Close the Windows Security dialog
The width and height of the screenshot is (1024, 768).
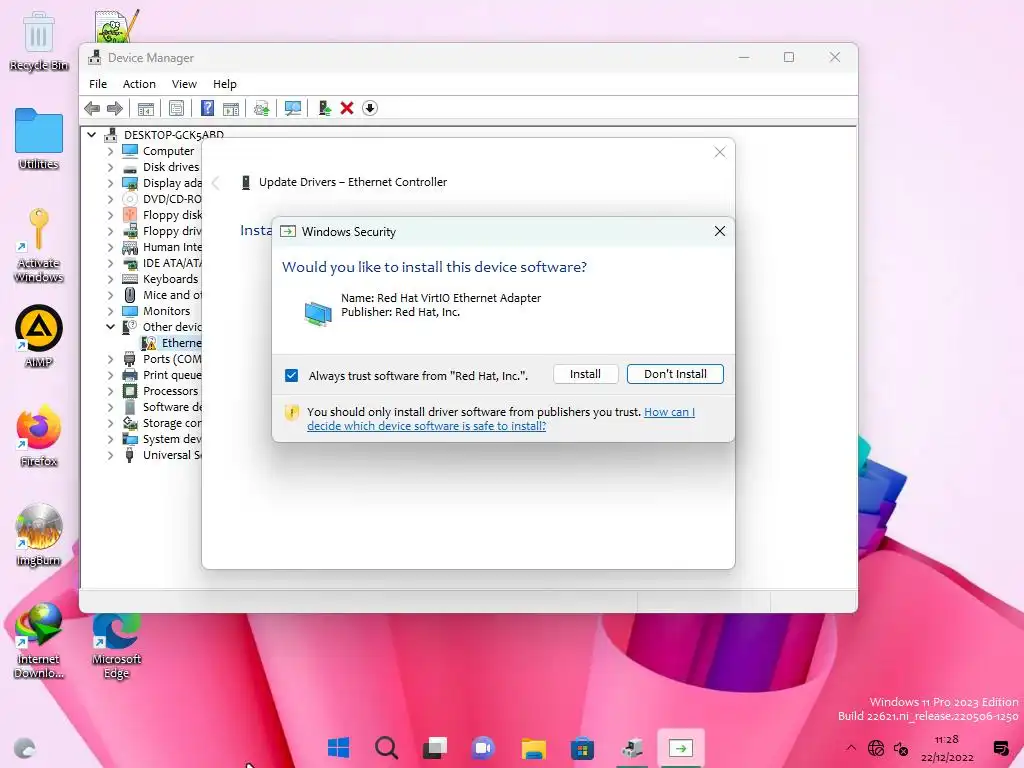coord(720,231)
